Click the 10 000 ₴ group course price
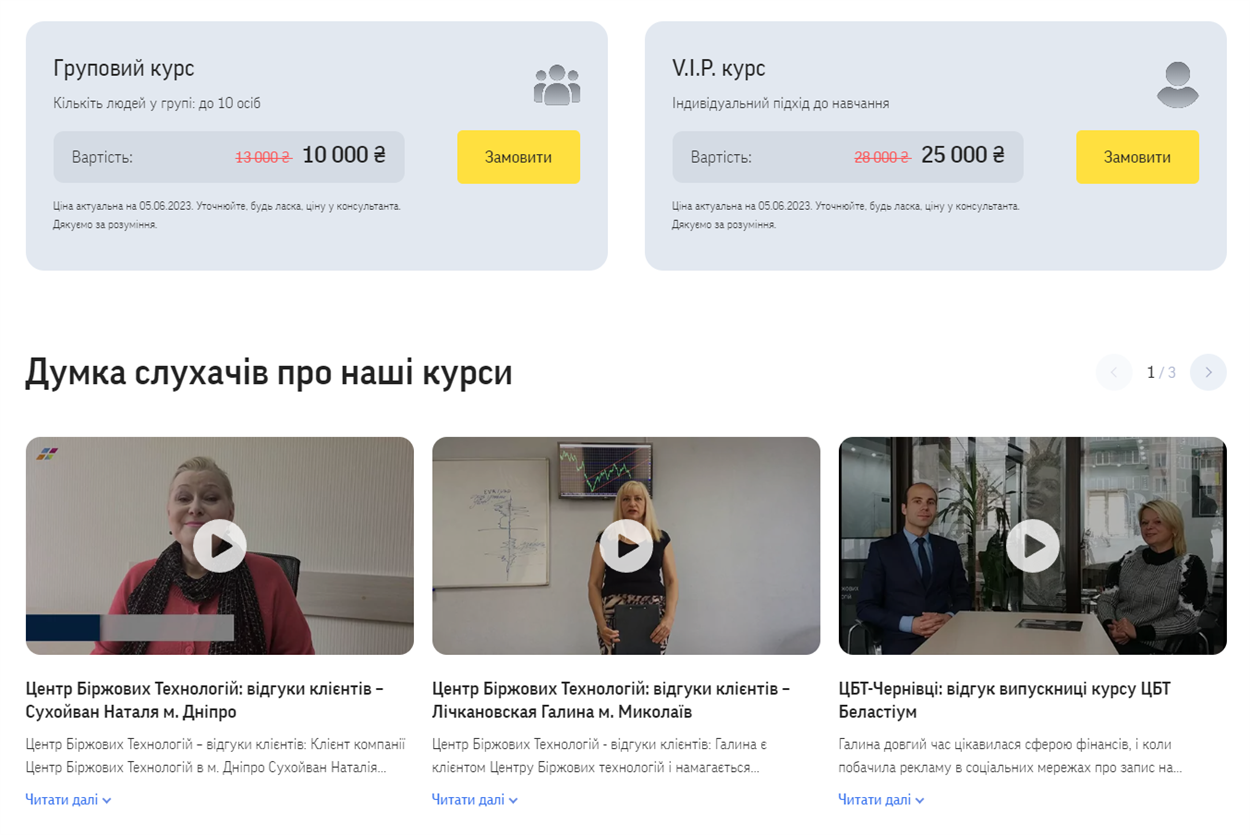The image size is (1250, 835). [x=344, y=155]
